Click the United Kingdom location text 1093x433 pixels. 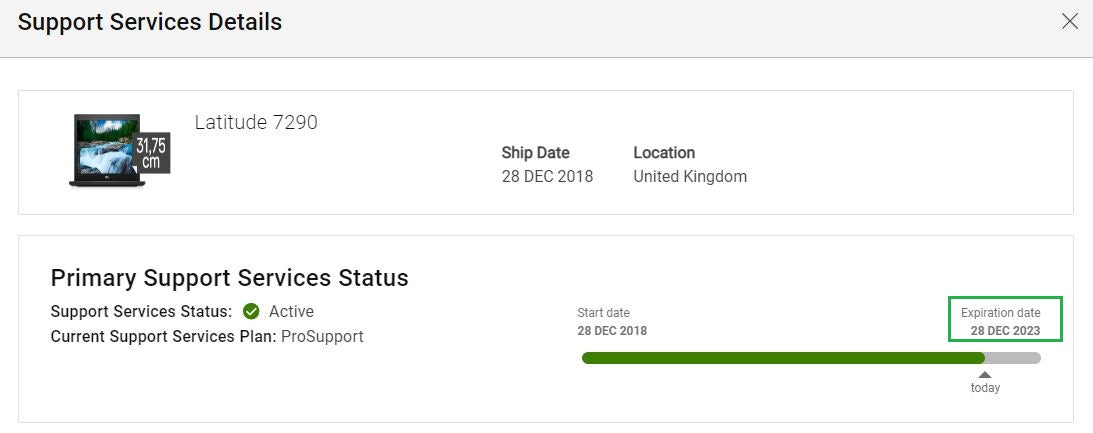coord(690,176)
